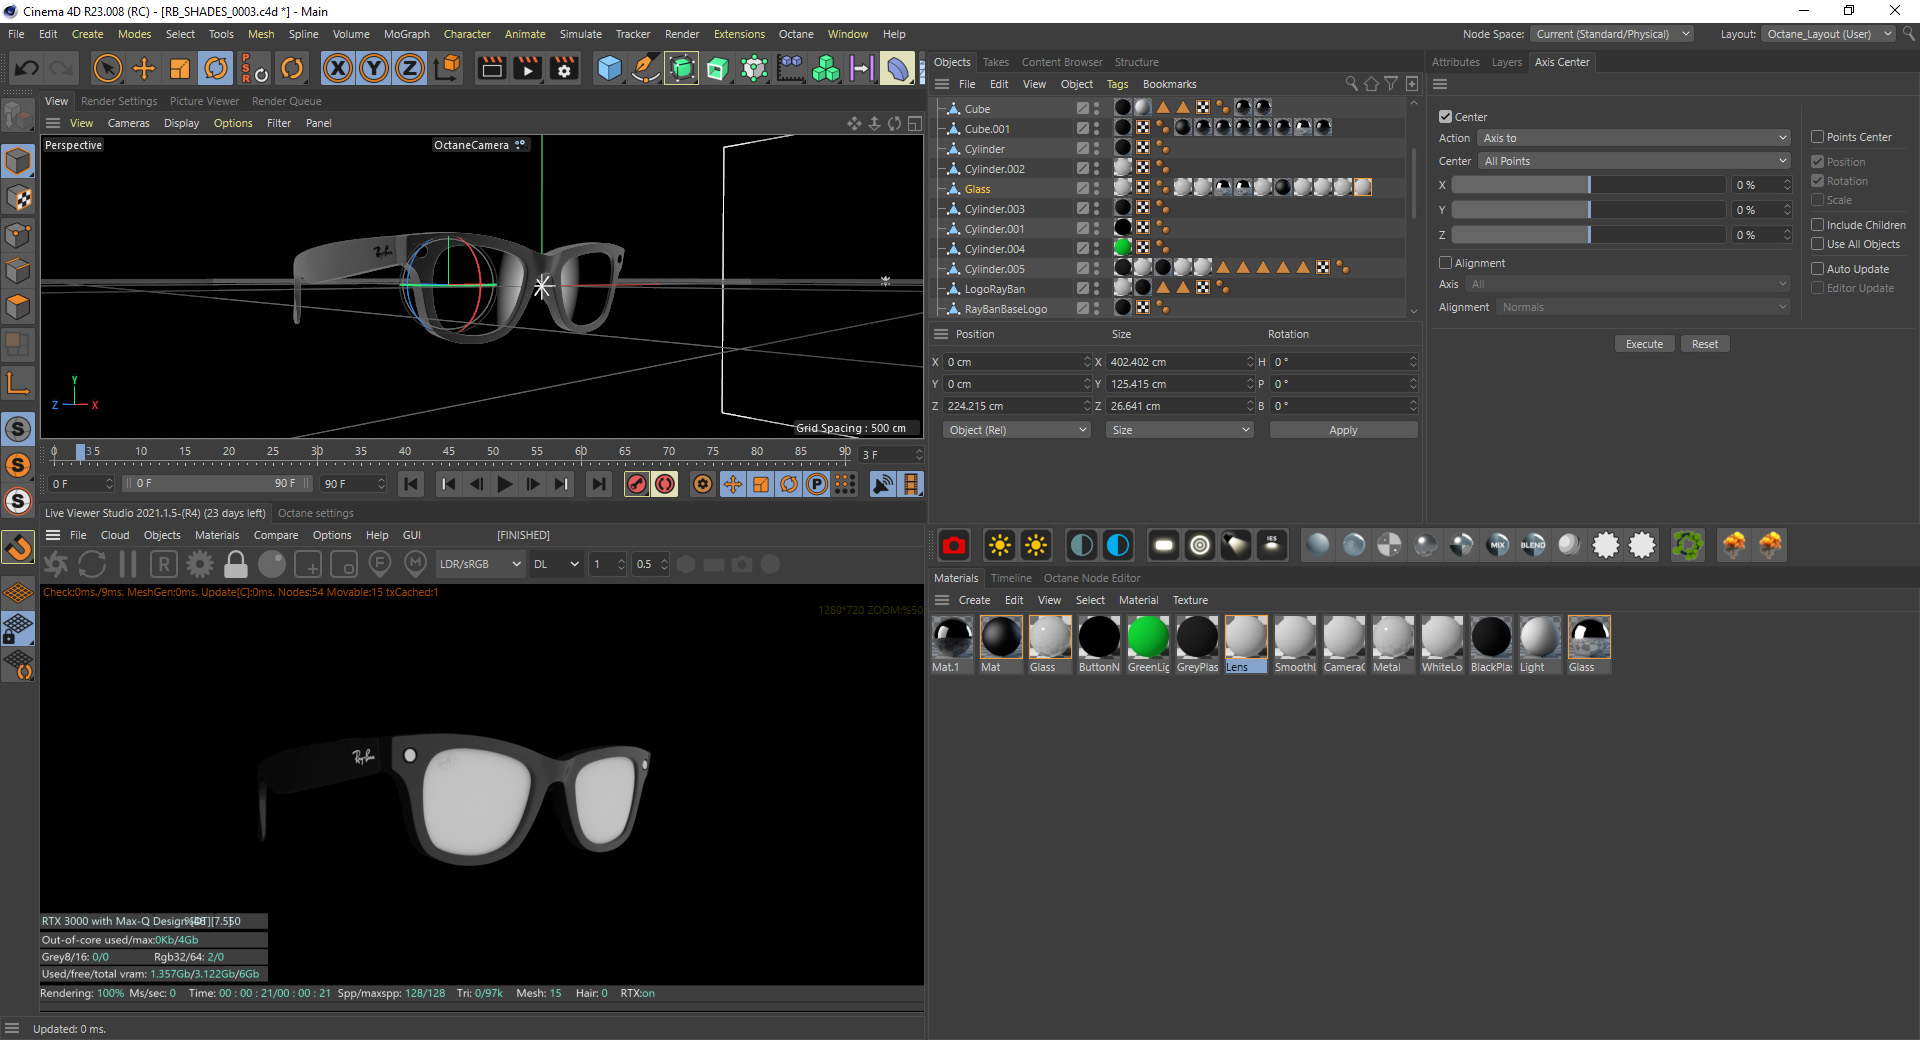Select the Scale tool icon
Screen dimensions: 1920x1040
point(180,68)
